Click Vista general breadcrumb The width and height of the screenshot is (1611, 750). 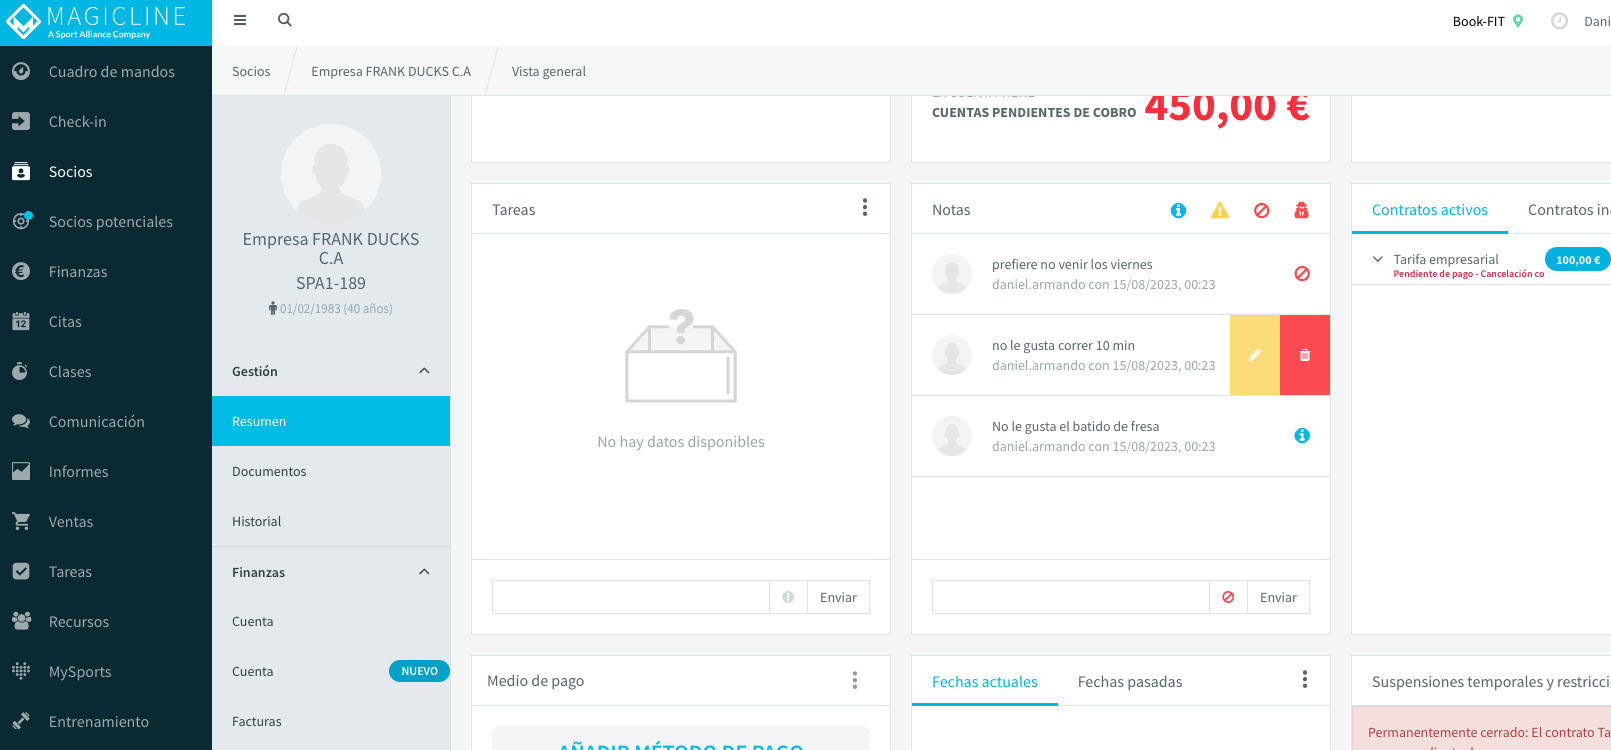click(x=549, y=72)
